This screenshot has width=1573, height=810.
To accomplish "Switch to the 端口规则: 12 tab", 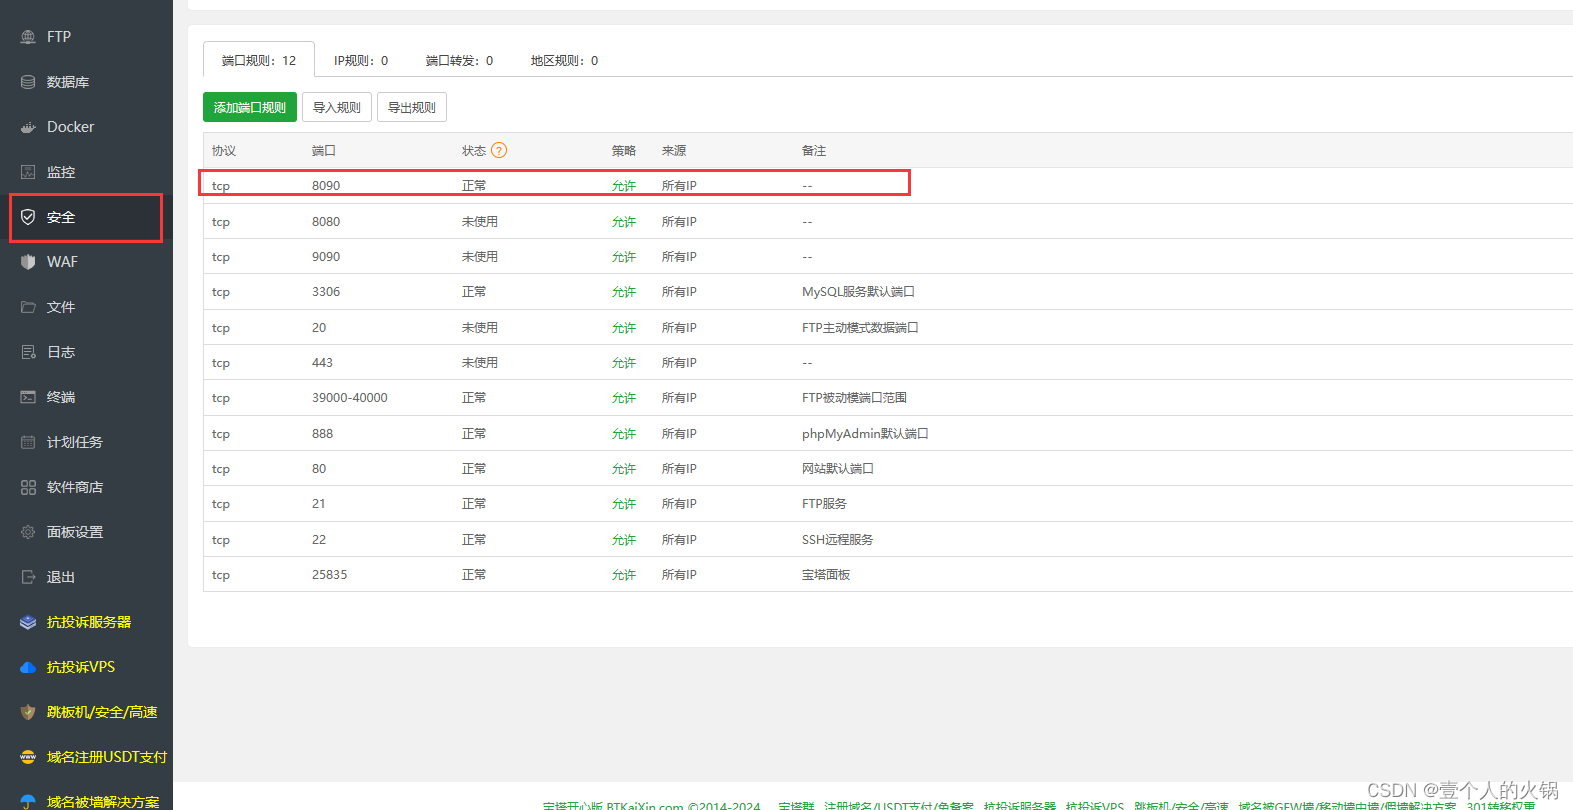I will (259, 60).
